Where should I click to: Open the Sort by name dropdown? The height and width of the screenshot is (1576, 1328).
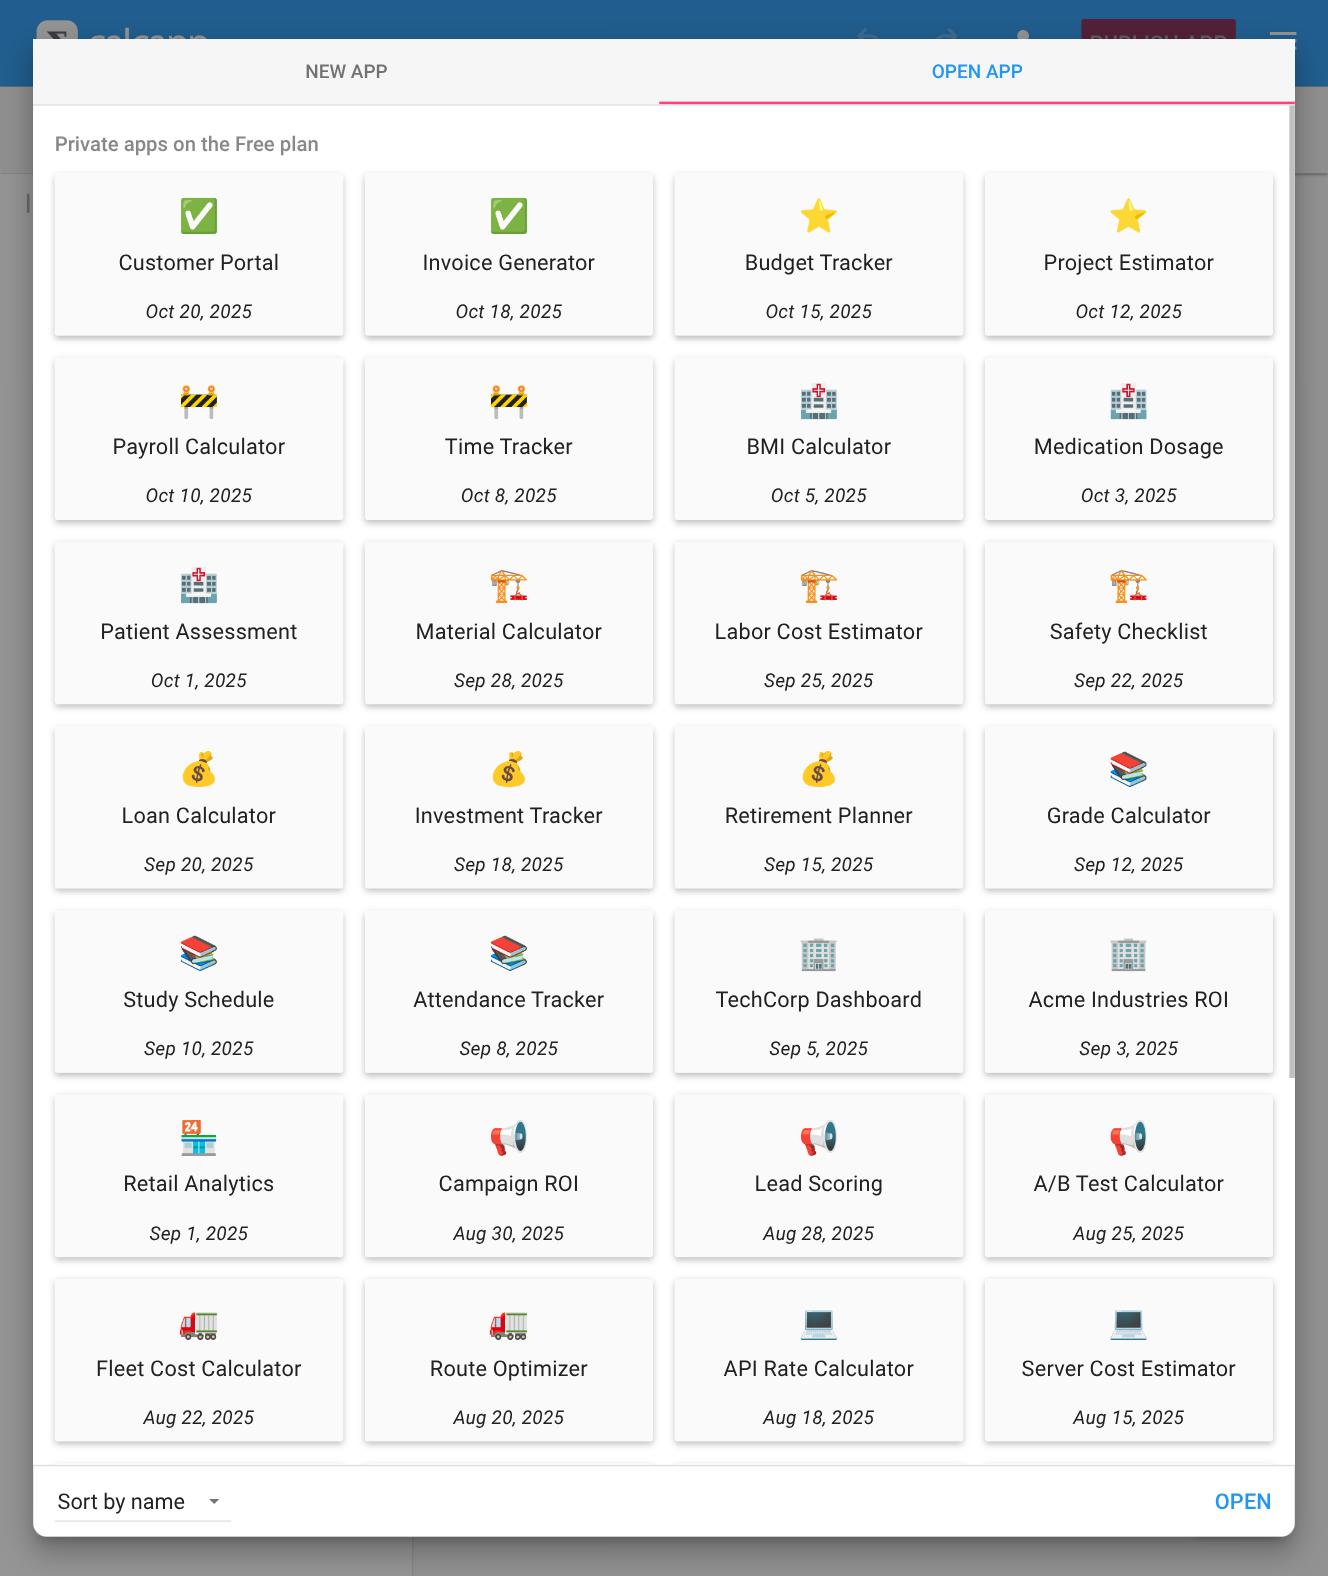[142, 1501]
